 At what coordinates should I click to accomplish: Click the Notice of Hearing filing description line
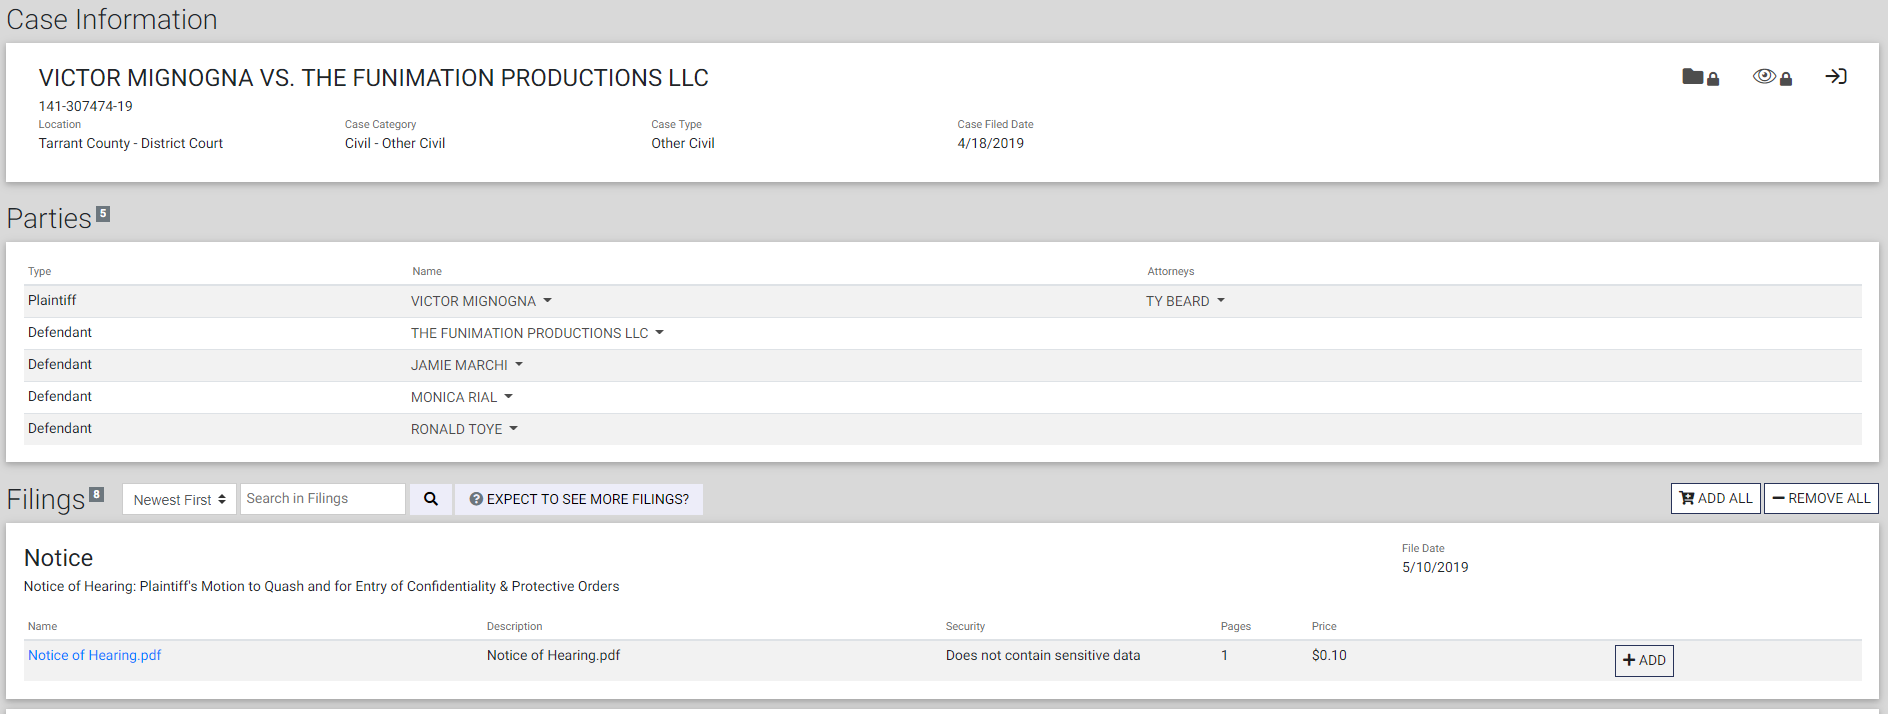click(x=321, y=586)
